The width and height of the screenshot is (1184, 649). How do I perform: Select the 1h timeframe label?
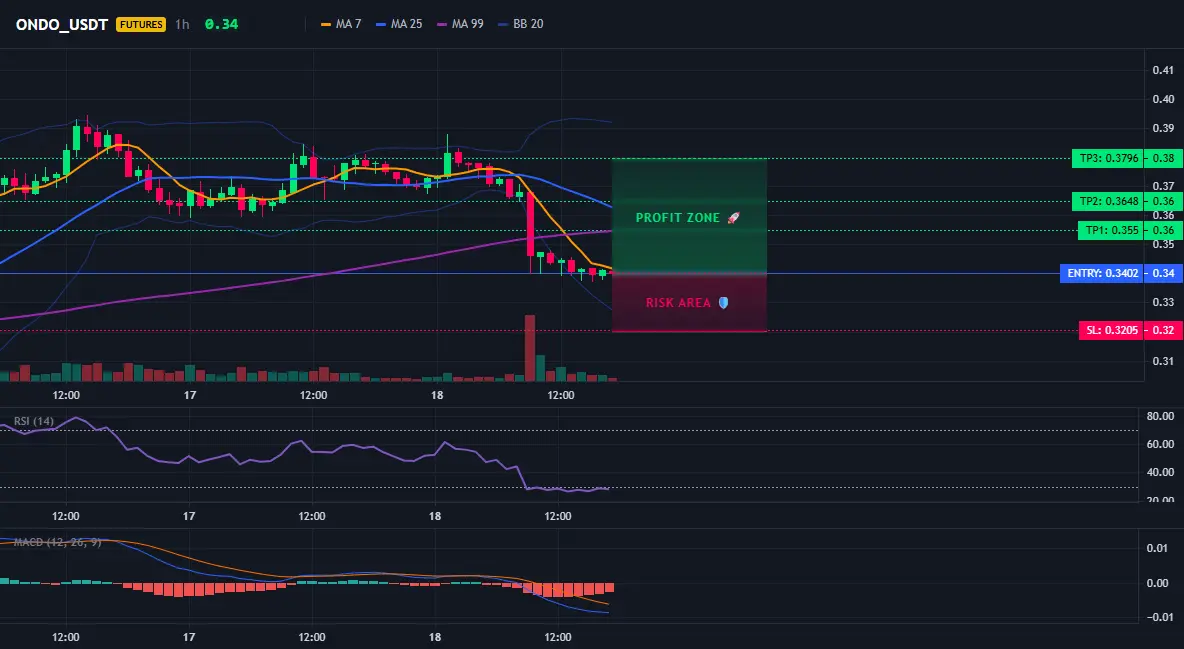[182, 24]
